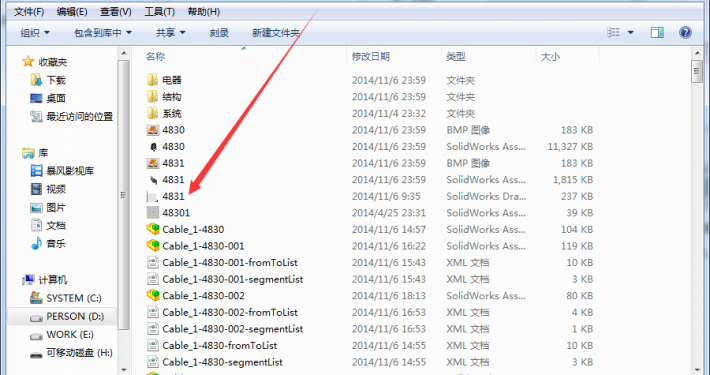This screenshot has width=710, height=375.
Task: Click the 可移动磁盘 (H:) drive icon
Action: [x=36, y=355]
